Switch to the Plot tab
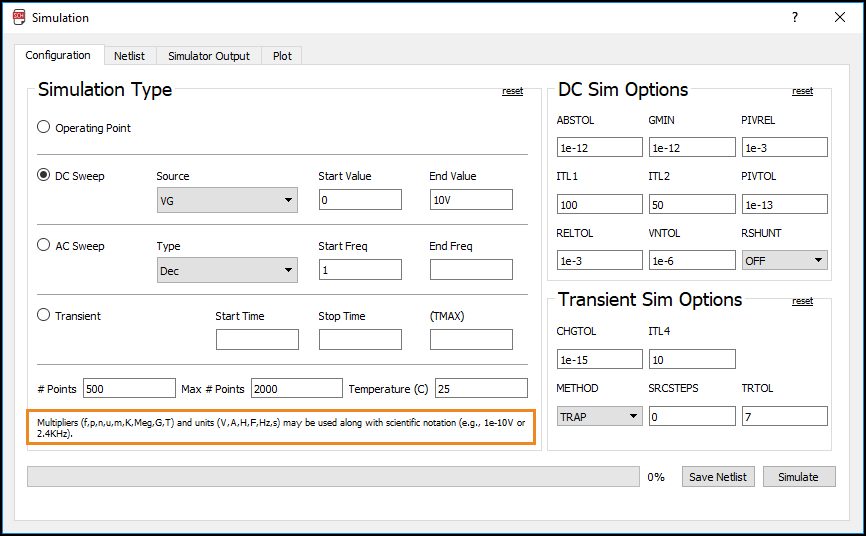Viewport: 866px width, 536px height. (x=282, y=56)
